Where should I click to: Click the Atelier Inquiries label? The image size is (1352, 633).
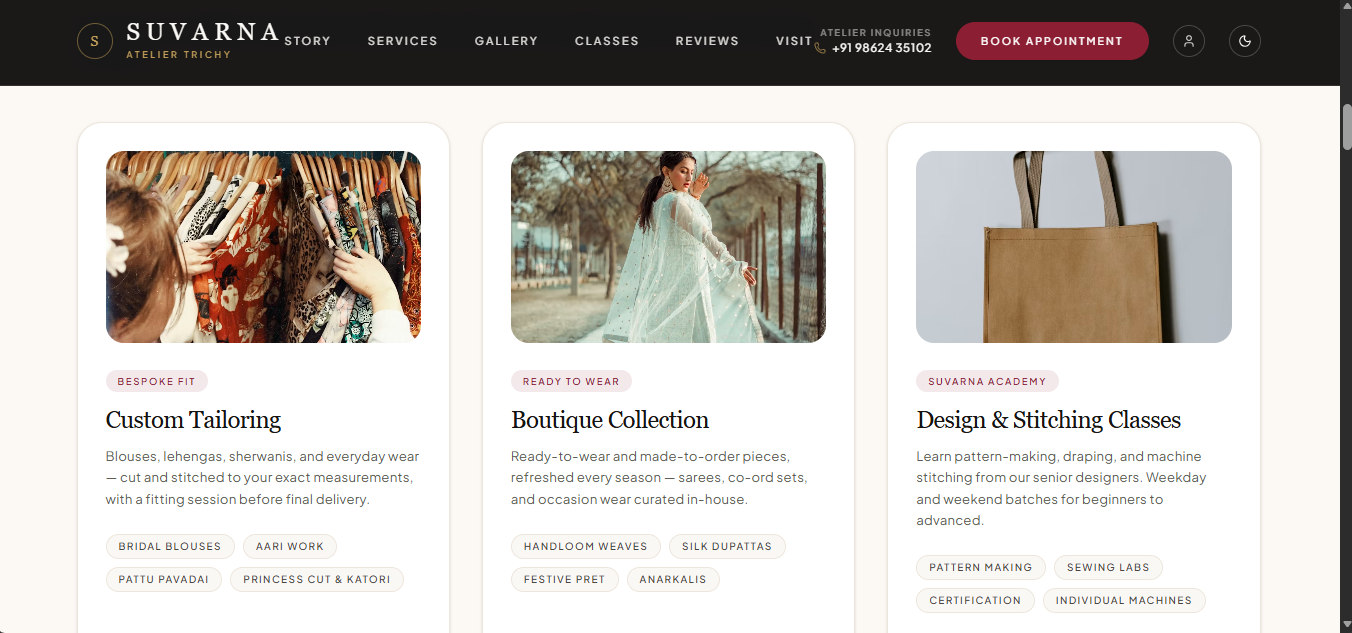pos(875,33)
